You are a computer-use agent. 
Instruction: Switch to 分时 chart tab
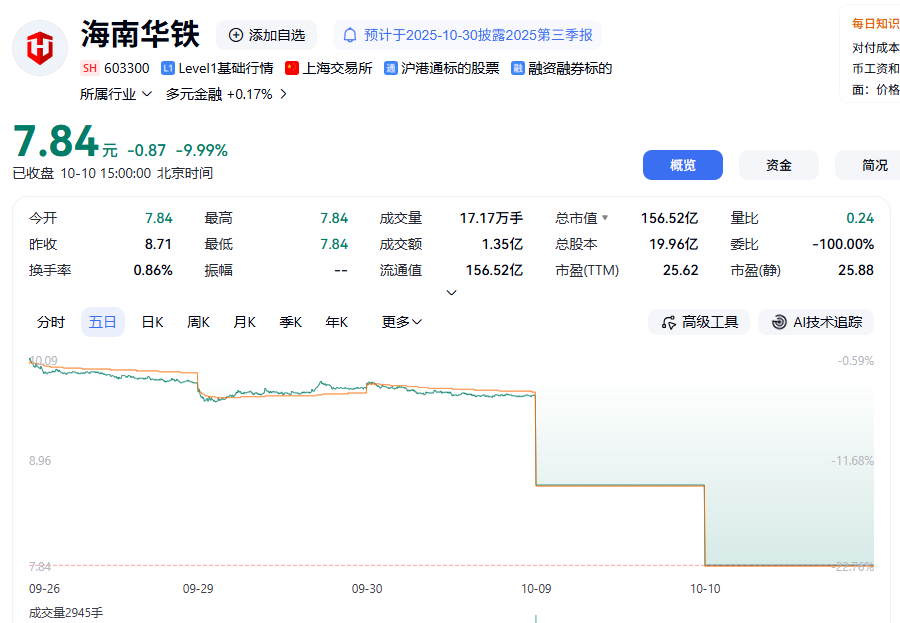tap(51, 322)
